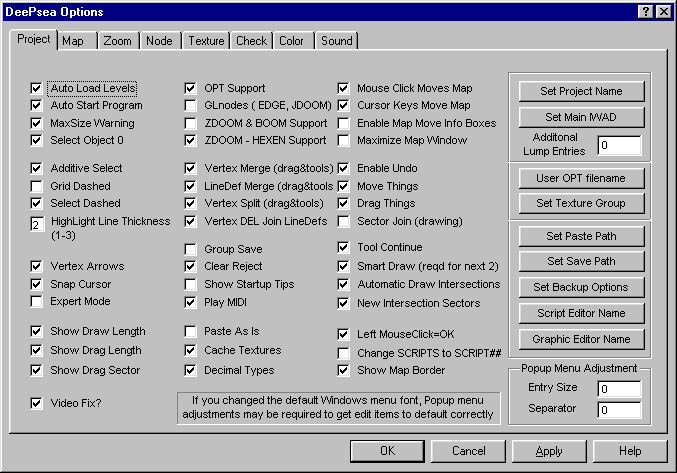
Task: Click the Additional Lump Entries field
Action: pyautogui.click(x=618, y=145)
